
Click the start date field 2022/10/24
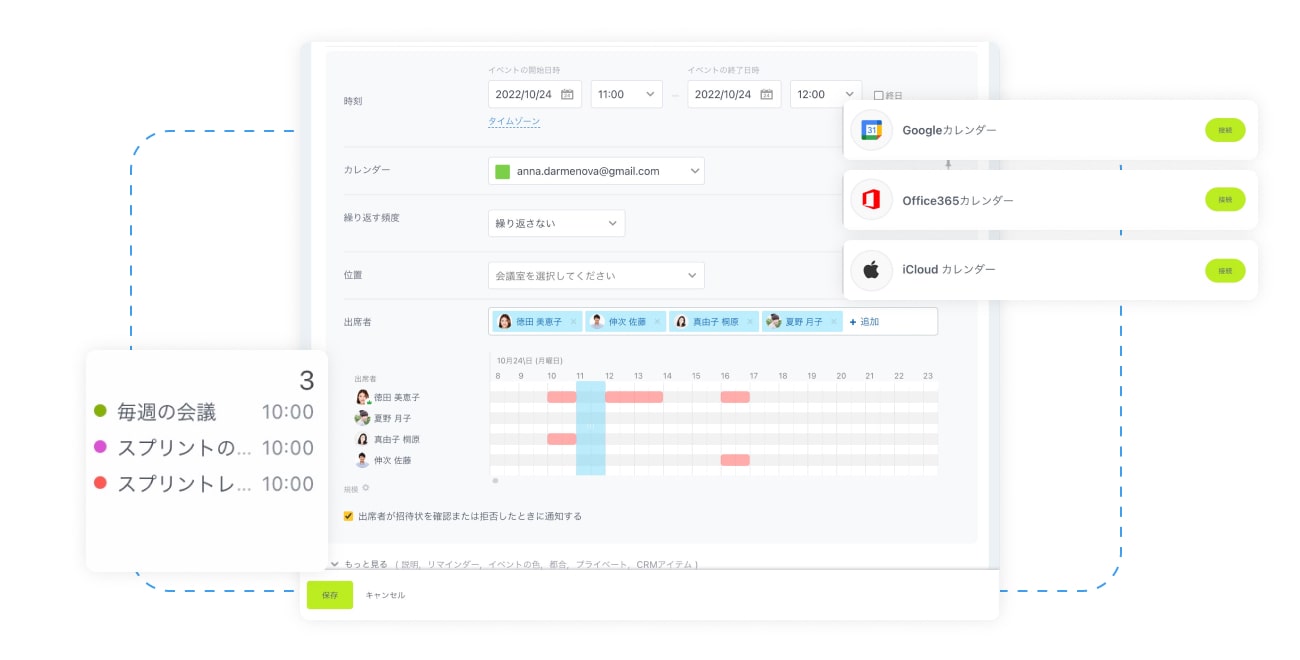point(535,94)
